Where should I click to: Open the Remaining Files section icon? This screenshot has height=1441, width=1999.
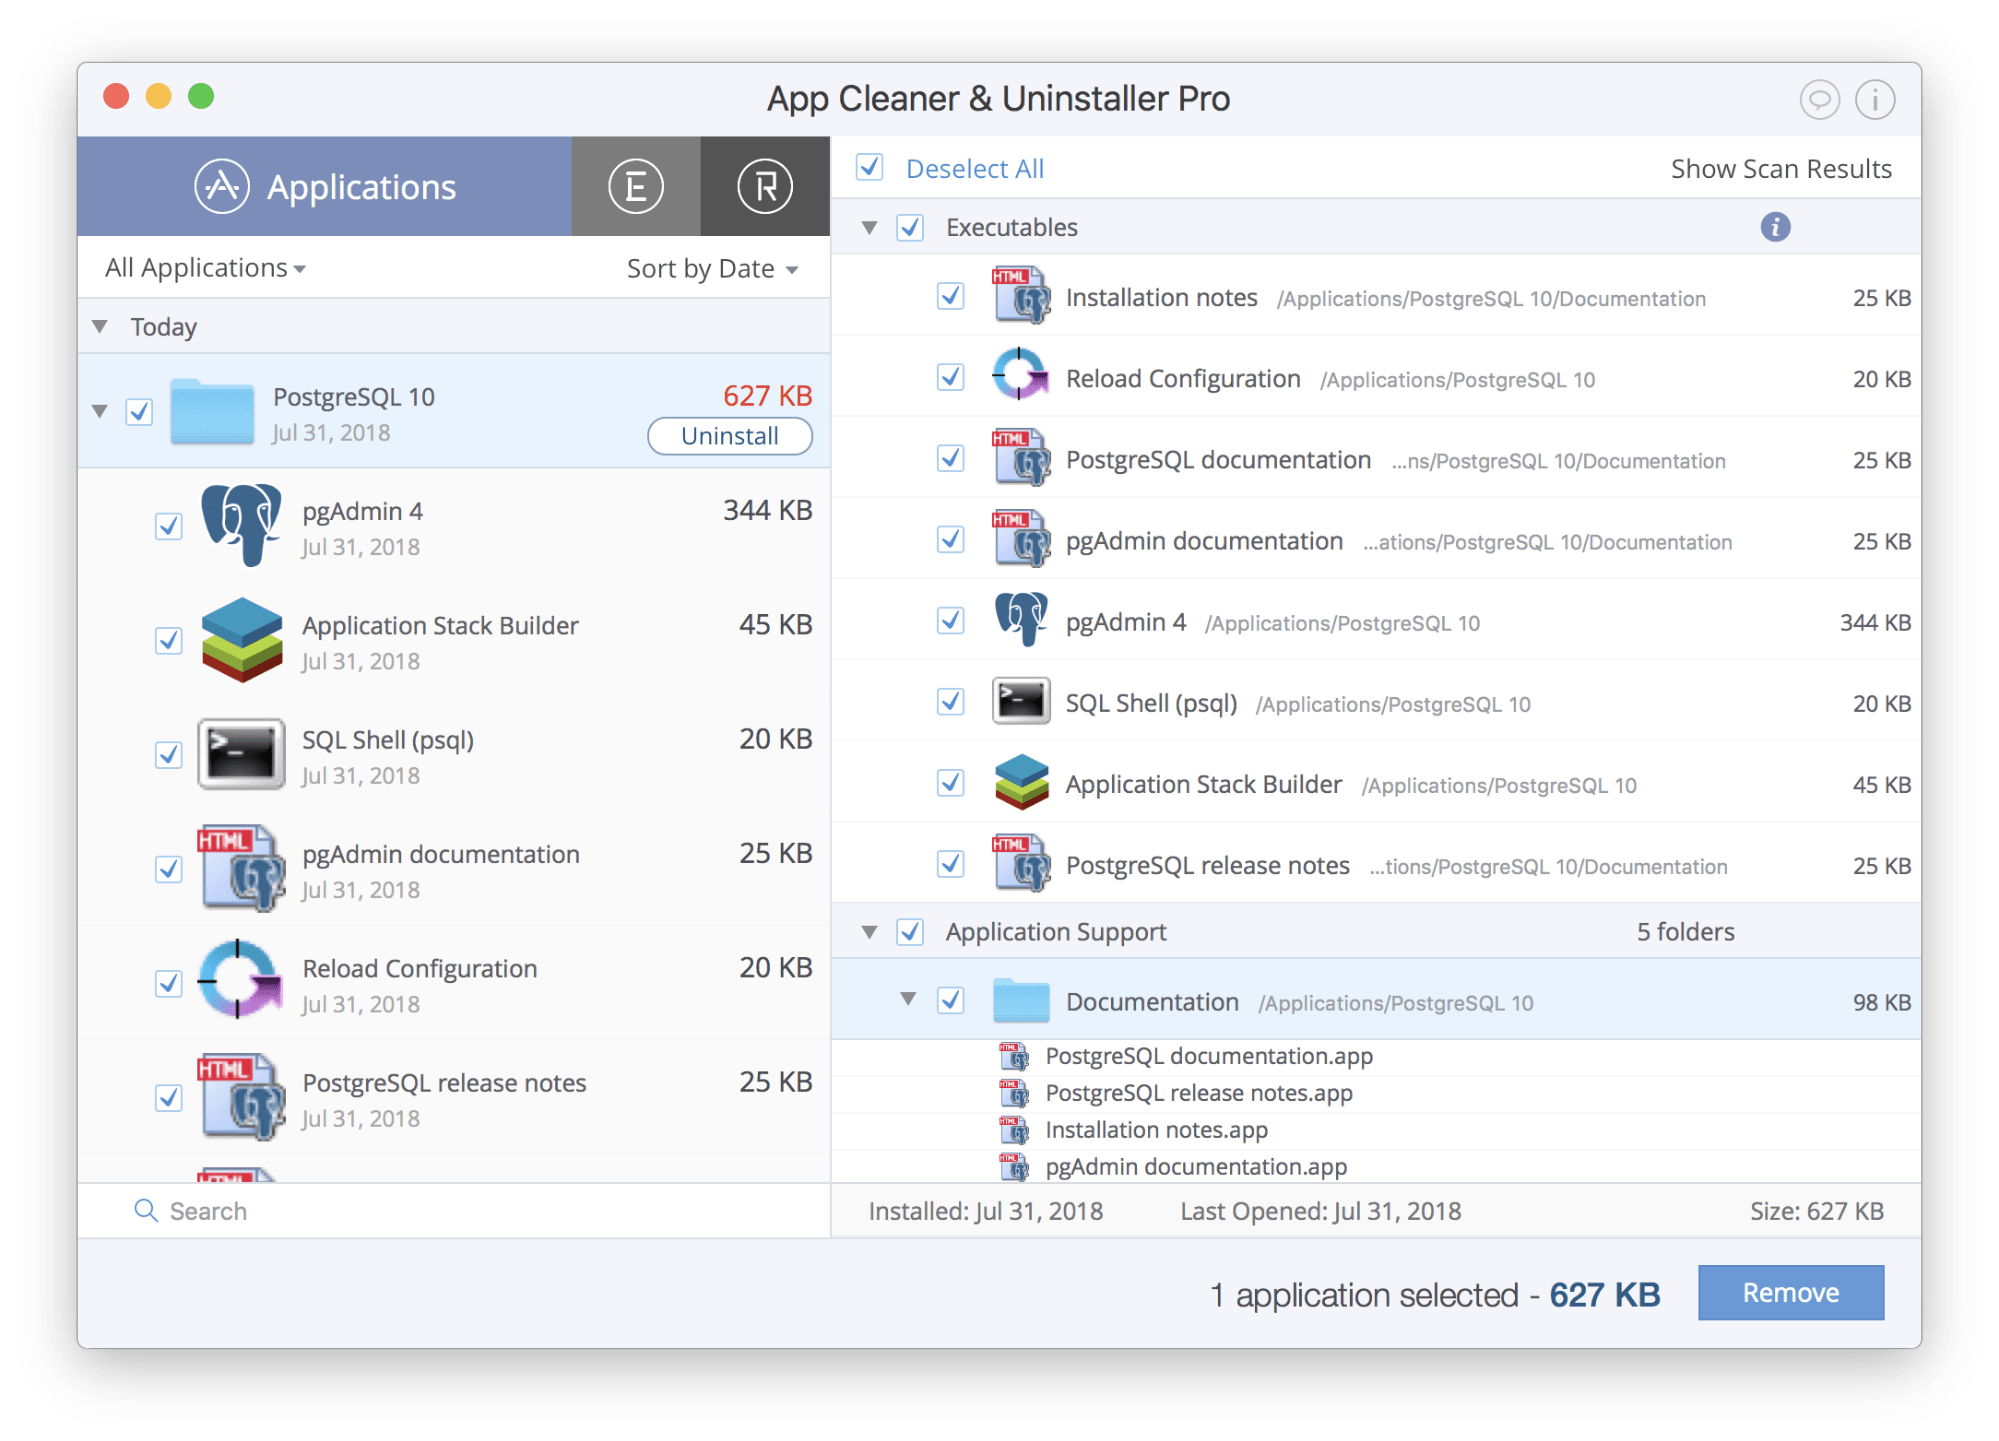click(765, 186)
